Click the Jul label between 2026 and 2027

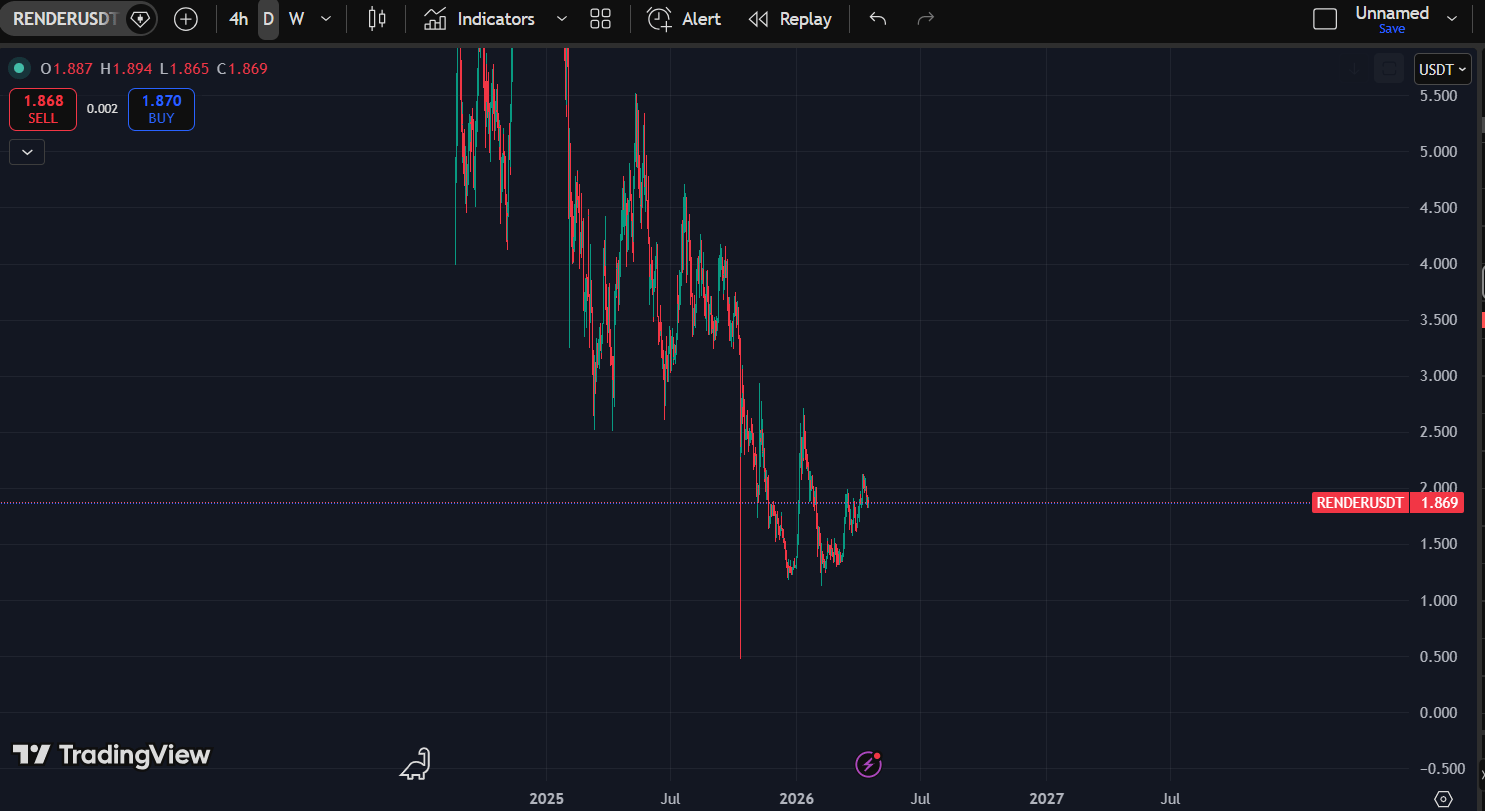[920, 799]
